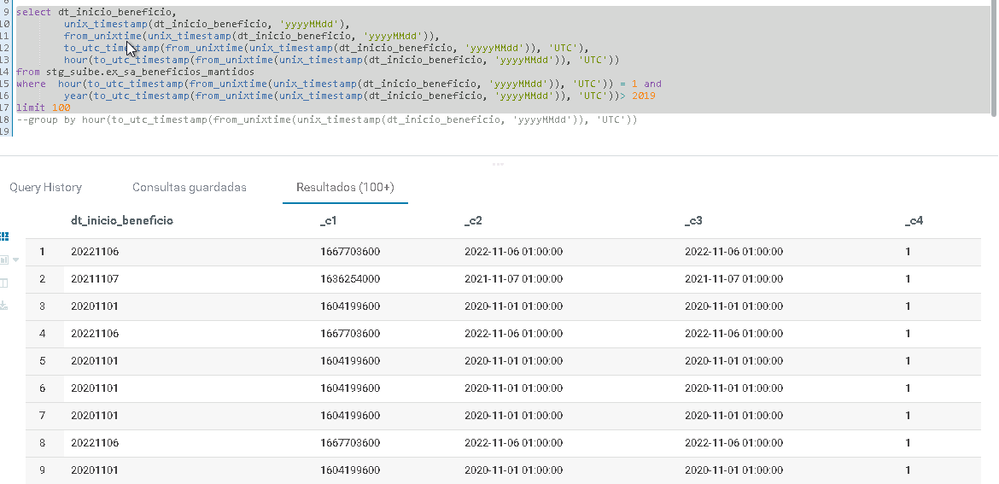
Task: Click row 5 date cell 20201101
Action: (x=95, y=361)
